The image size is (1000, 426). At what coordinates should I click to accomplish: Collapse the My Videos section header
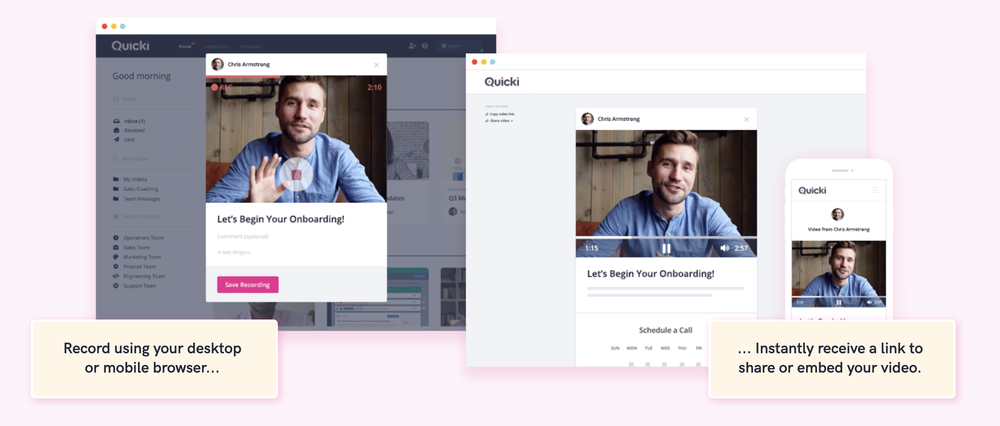[151, 159]
